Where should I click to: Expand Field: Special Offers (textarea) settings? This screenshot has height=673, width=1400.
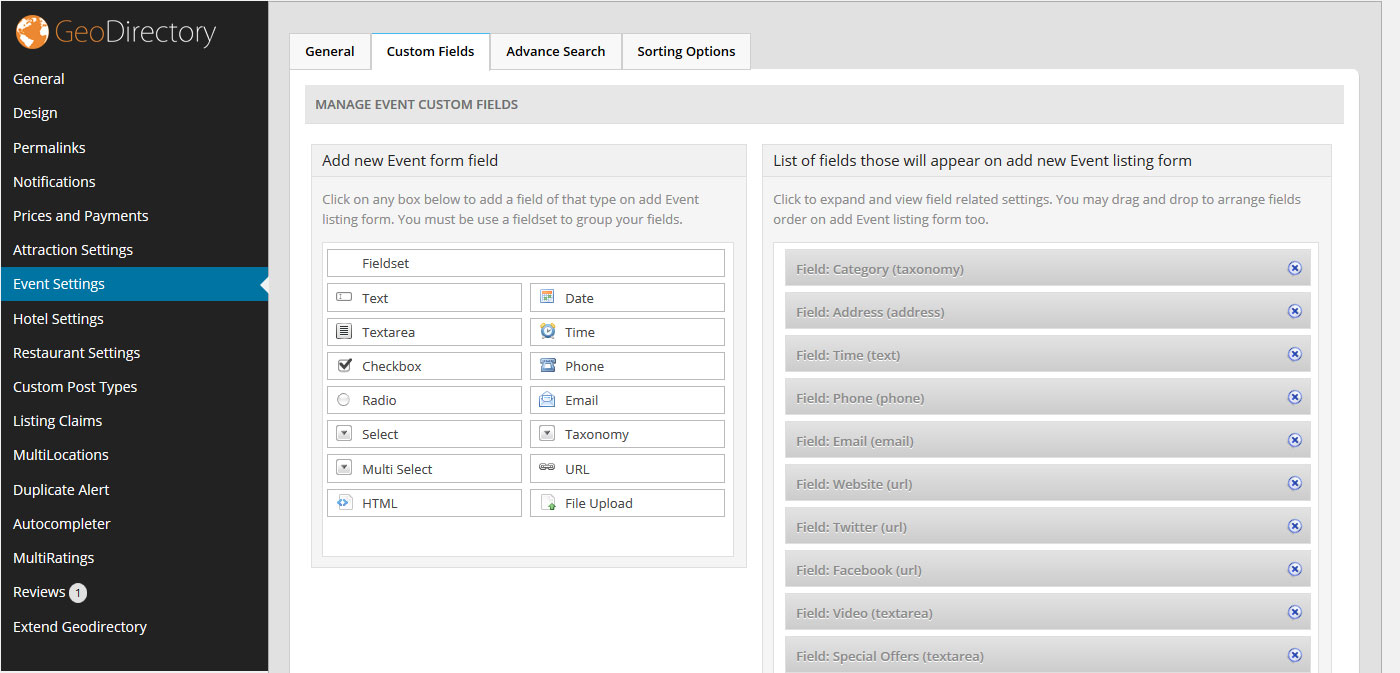1047,655
